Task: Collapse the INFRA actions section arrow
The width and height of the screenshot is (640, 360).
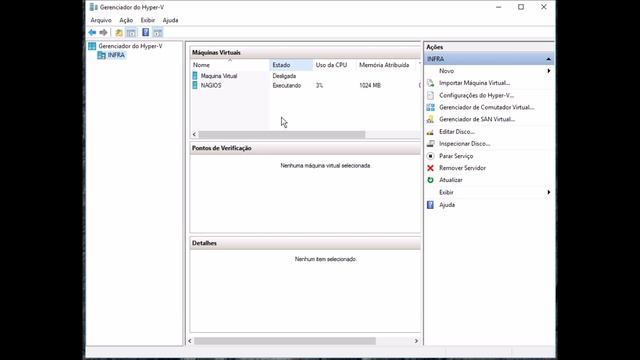Action: (x=548, y=59)
